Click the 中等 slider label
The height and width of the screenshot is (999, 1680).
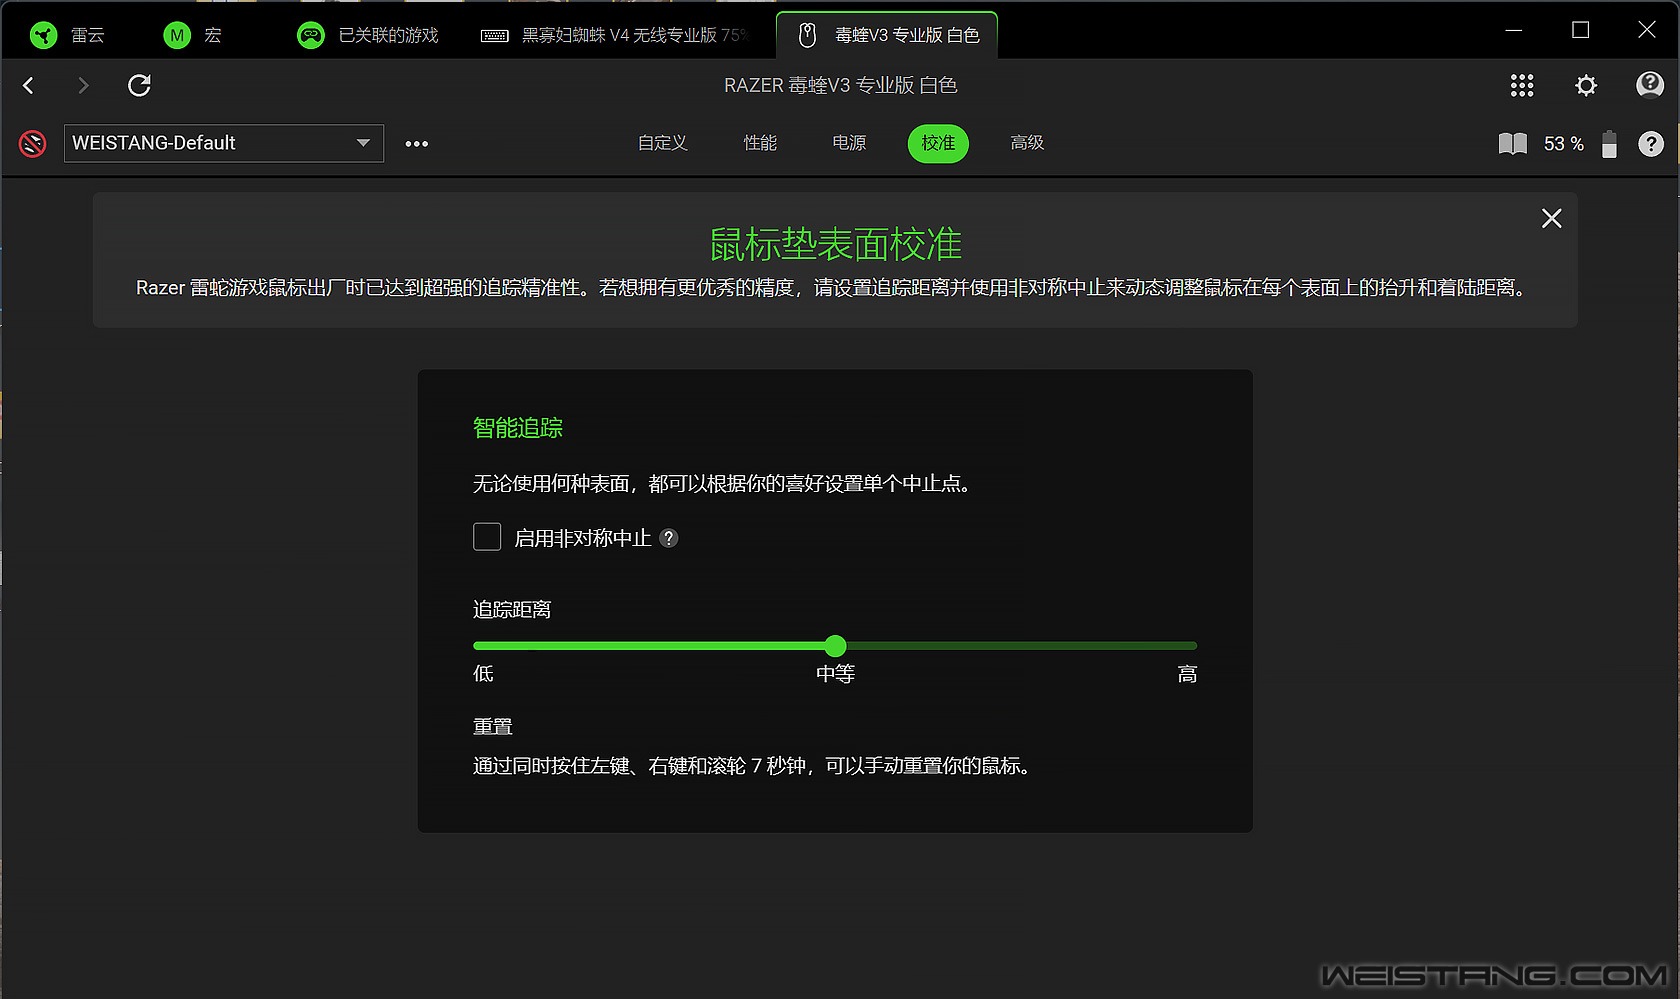point(835,674)
